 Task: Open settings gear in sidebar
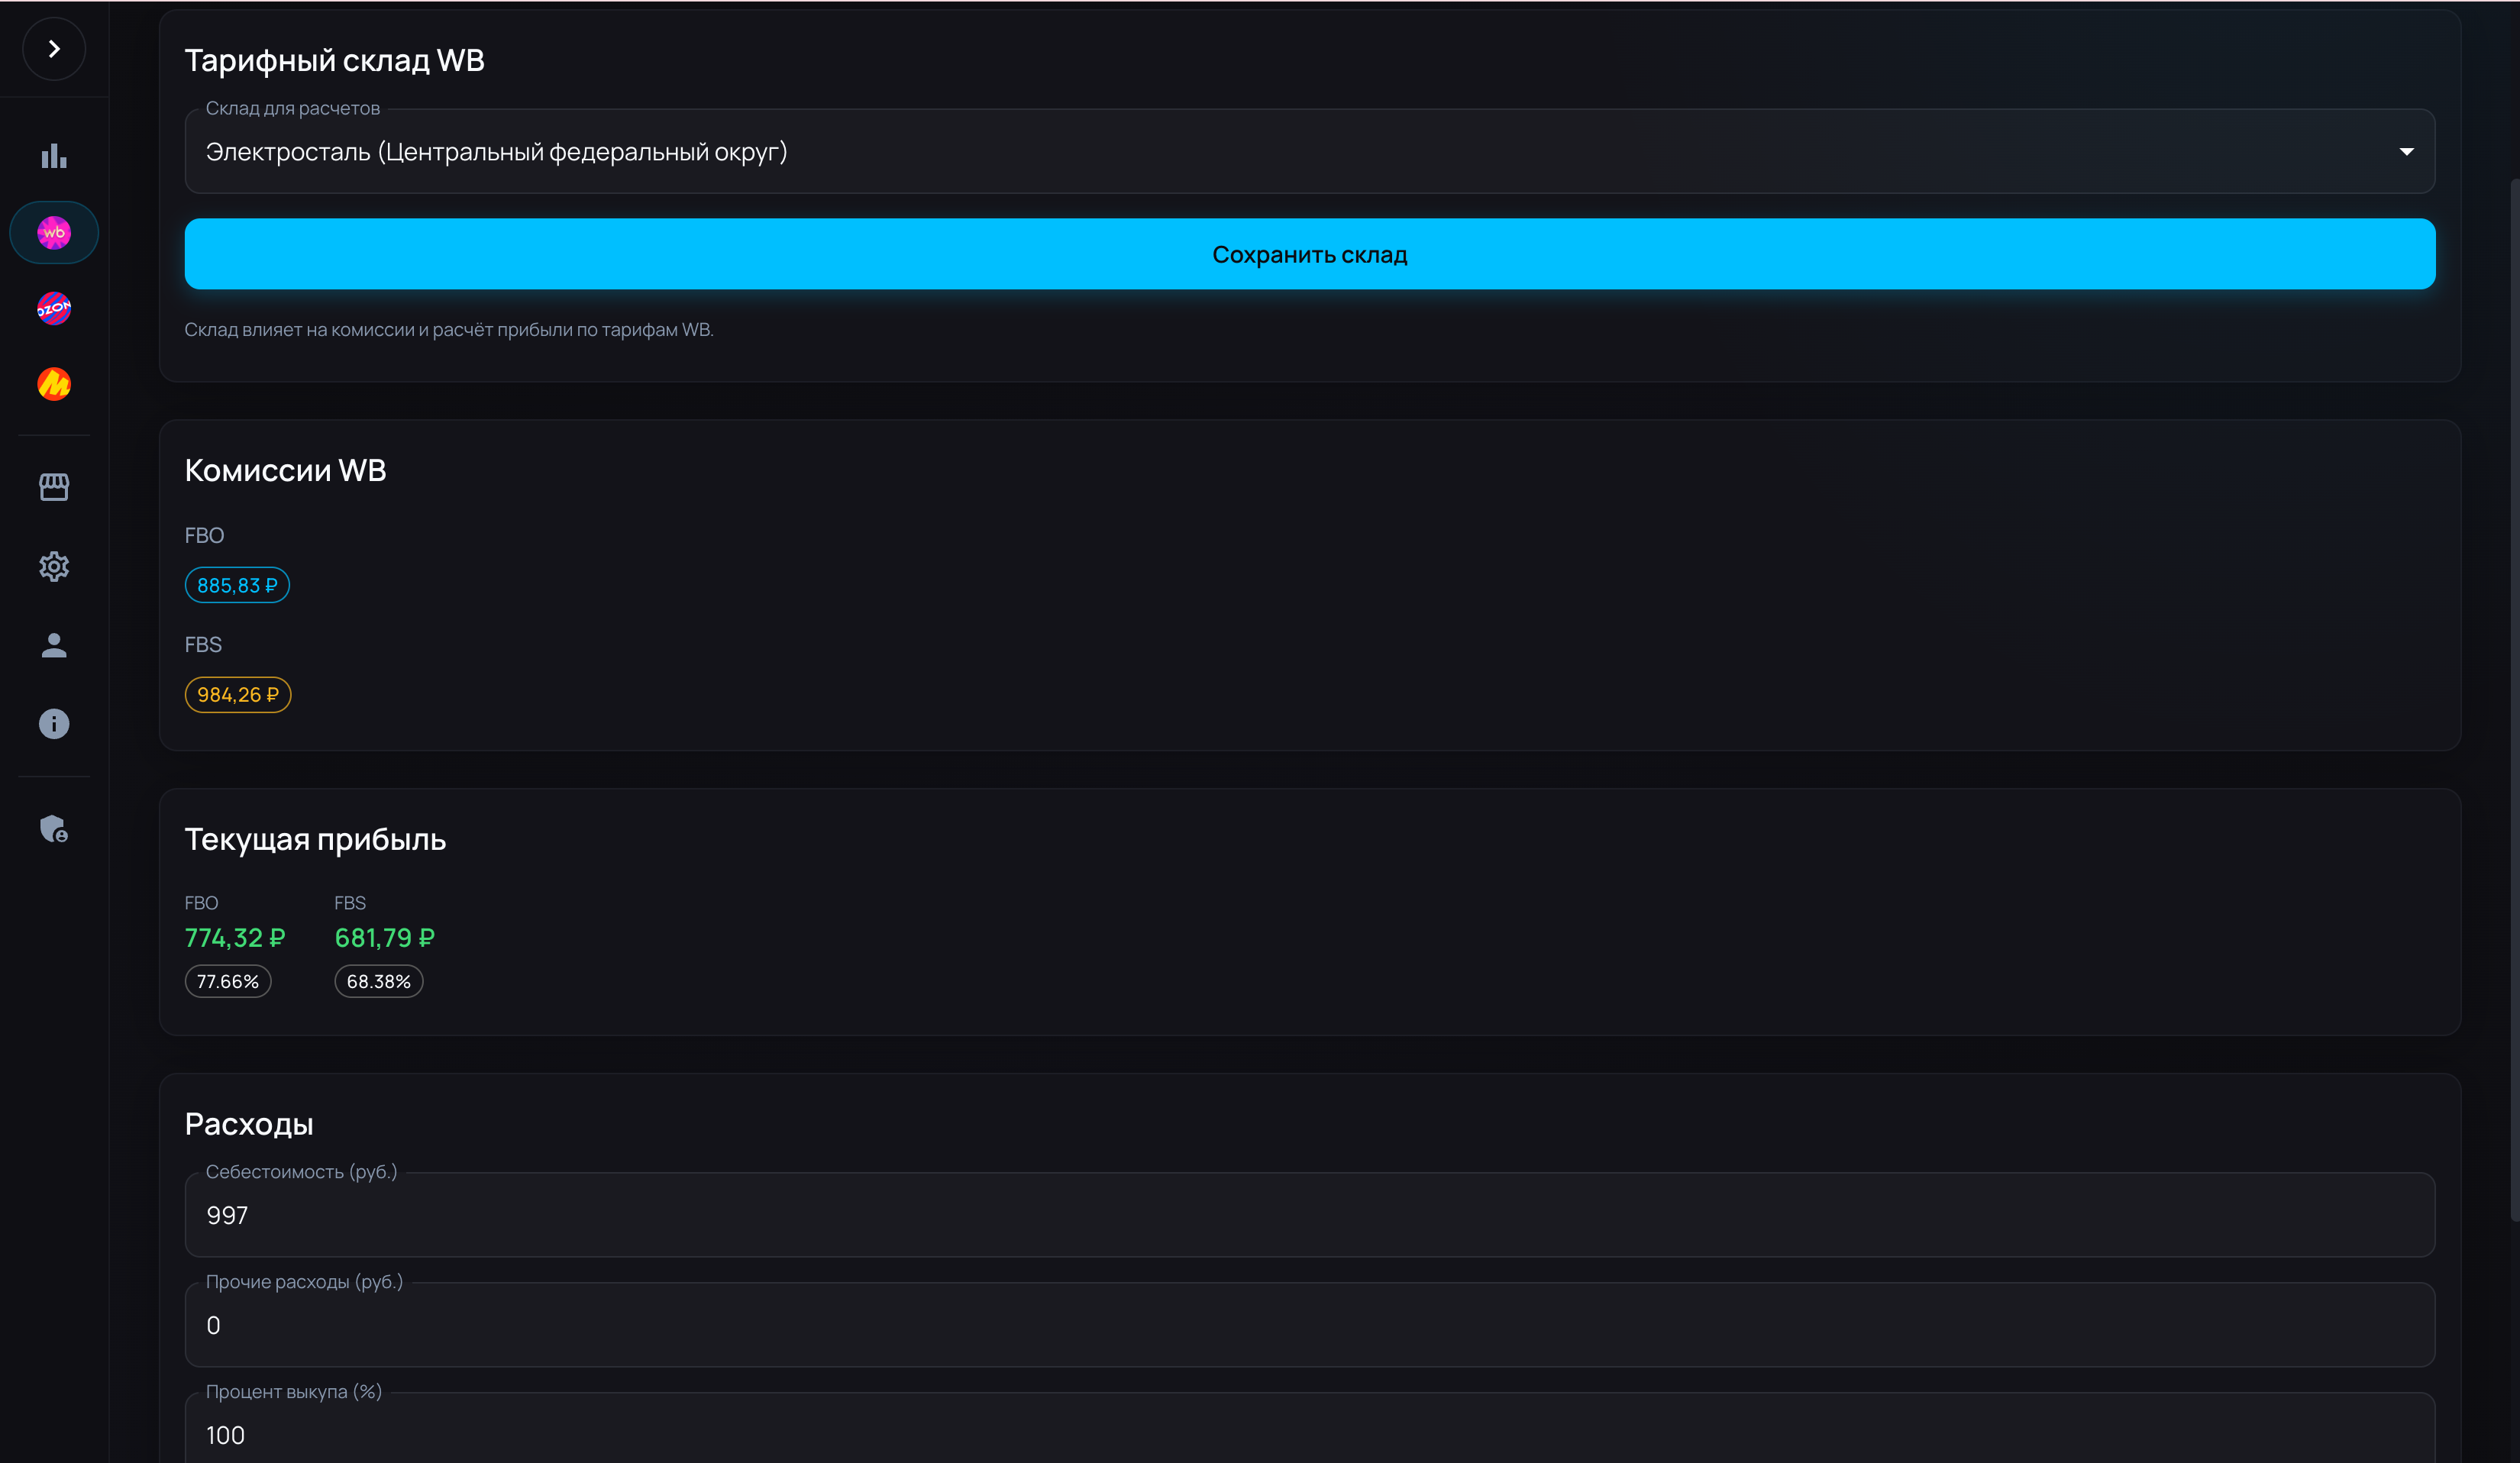click(x=54, y=567)
